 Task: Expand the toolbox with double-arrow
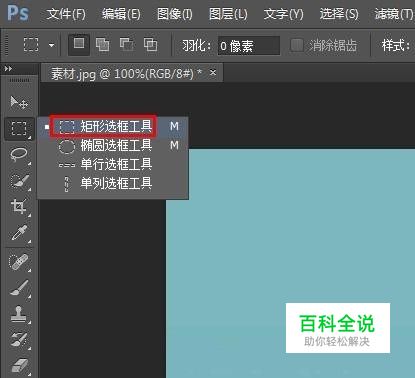point(8,69)
